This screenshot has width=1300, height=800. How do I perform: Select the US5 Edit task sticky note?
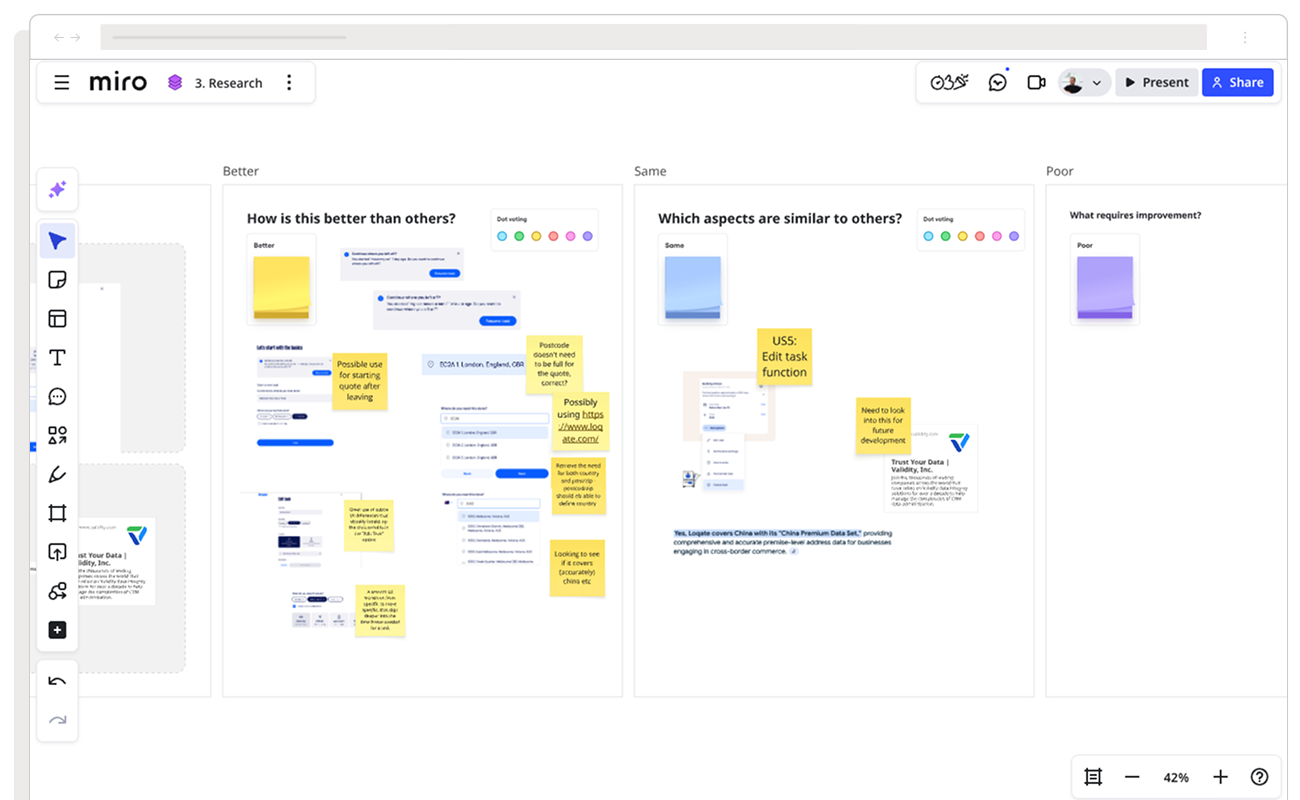point(784,357)
